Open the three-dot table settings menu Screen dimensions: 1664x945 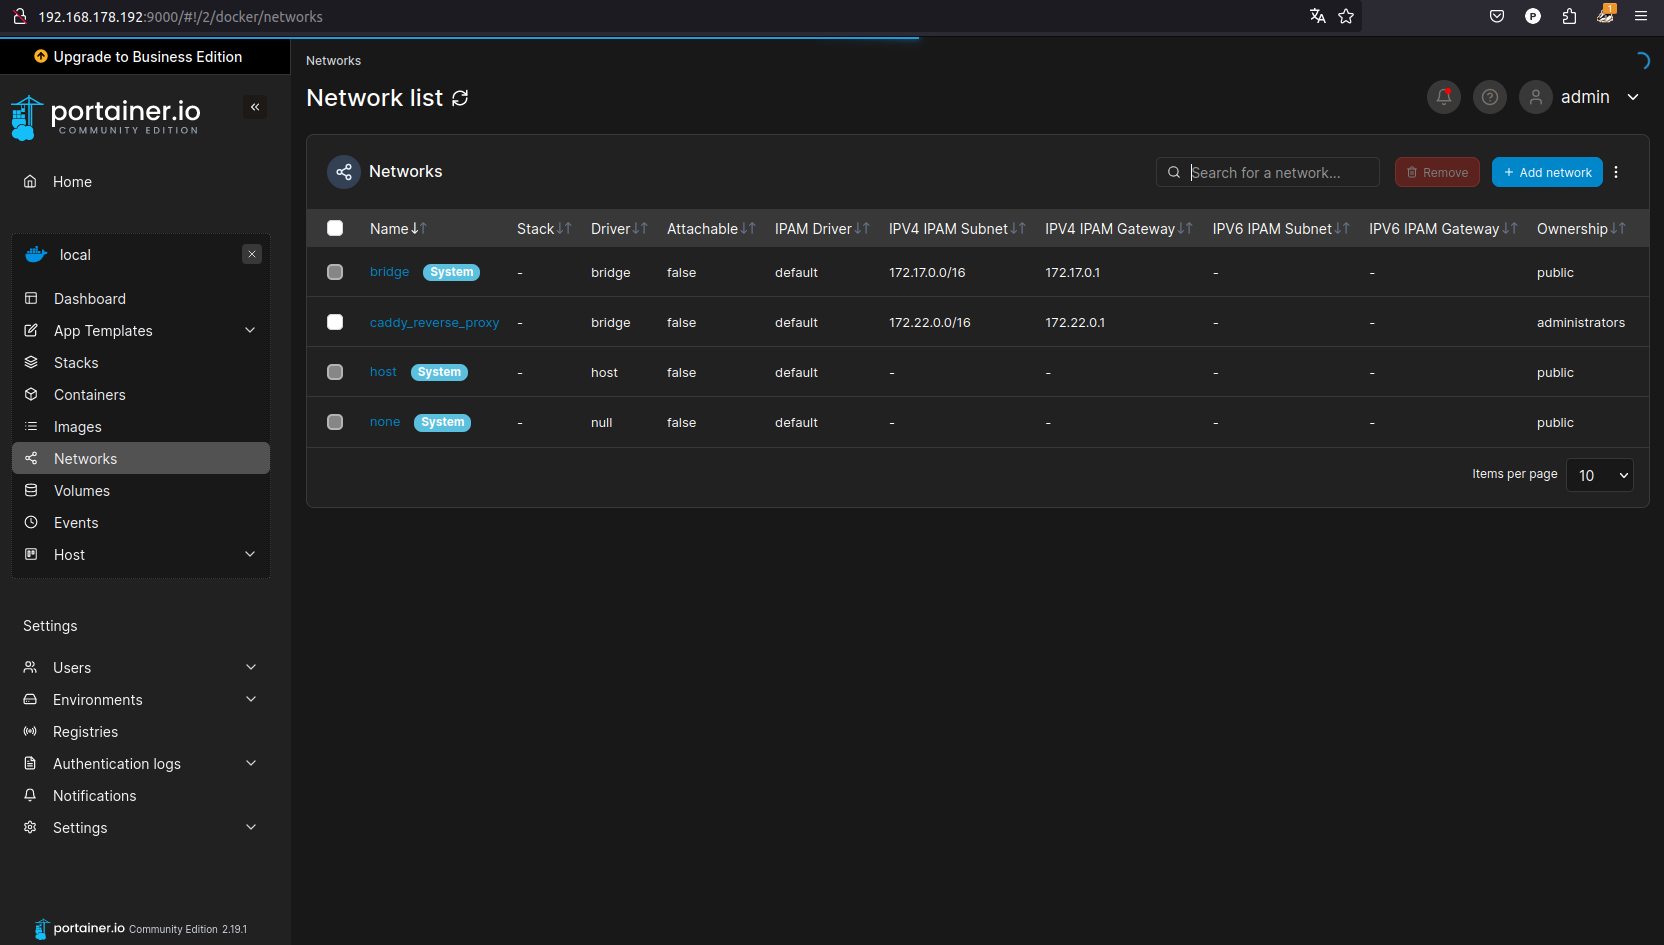point(1616,172)
